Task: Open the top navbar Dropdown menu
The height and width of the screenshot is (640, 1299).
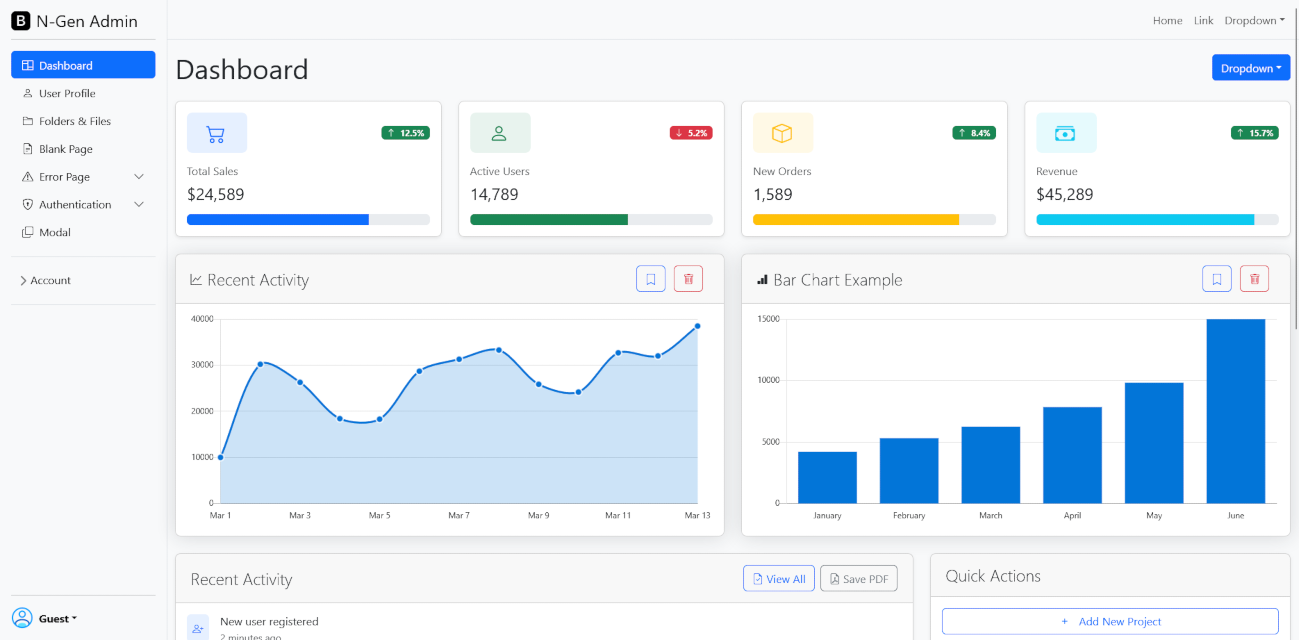Action: [x=1254, y=20]
